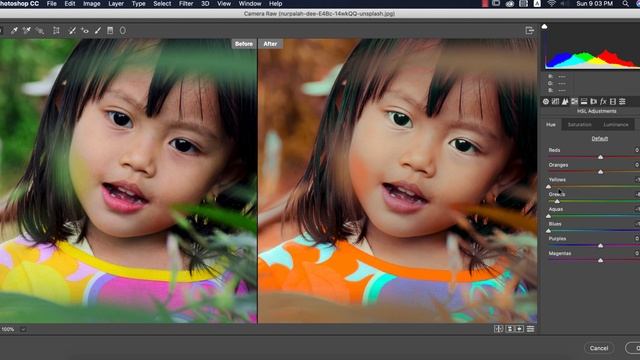Open the Tone Curve panel icon
The height and width of the screenshot is (360, 640).
556,102
